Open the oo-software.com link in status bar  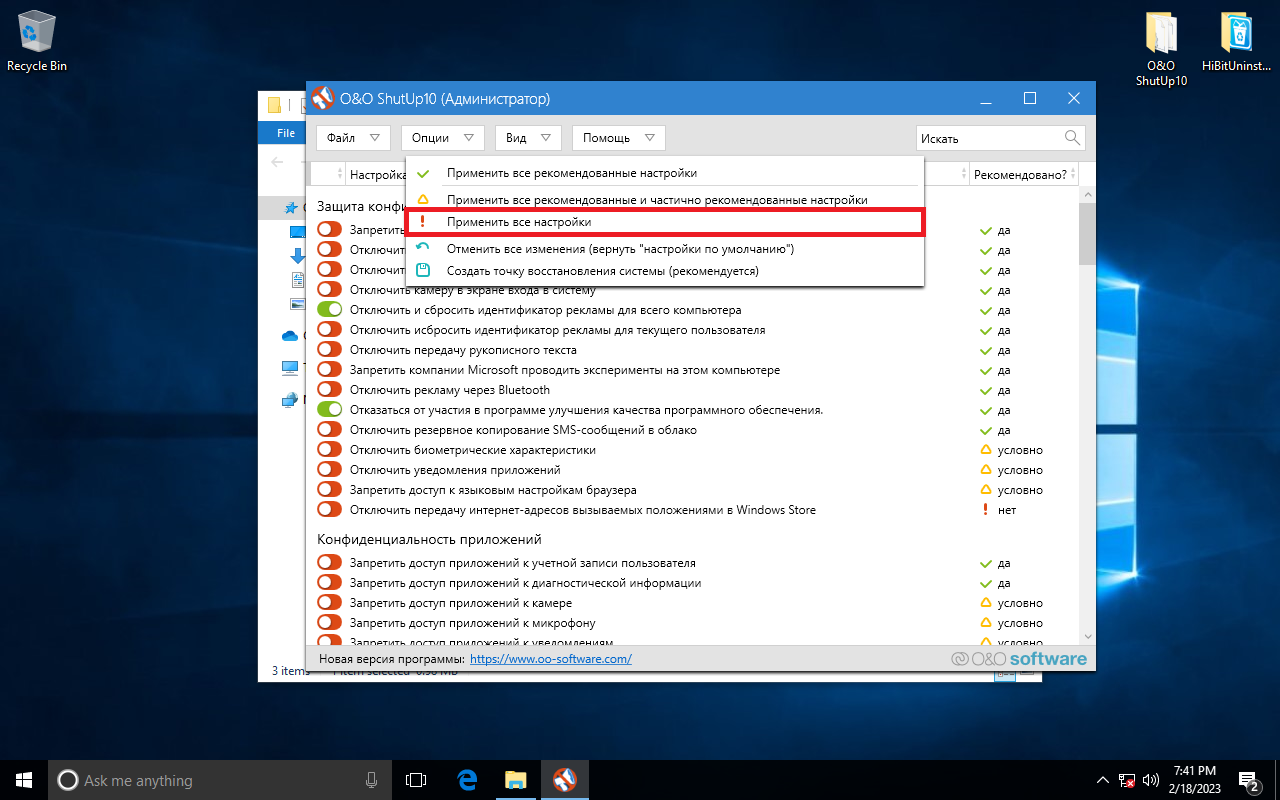click(550, 659)
